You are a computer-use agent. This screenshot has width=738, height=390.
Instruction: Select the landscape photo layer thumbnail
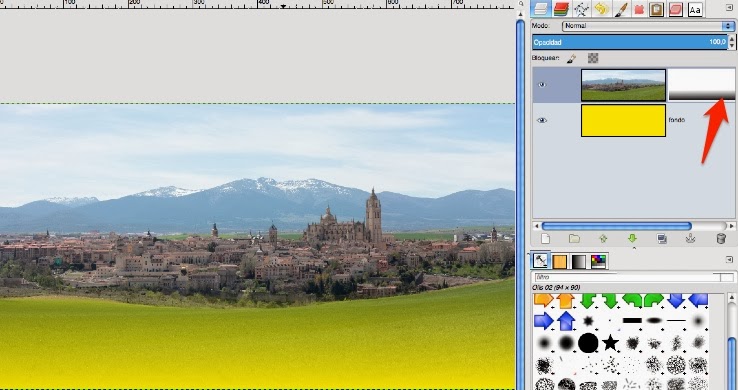pos(623,85)
